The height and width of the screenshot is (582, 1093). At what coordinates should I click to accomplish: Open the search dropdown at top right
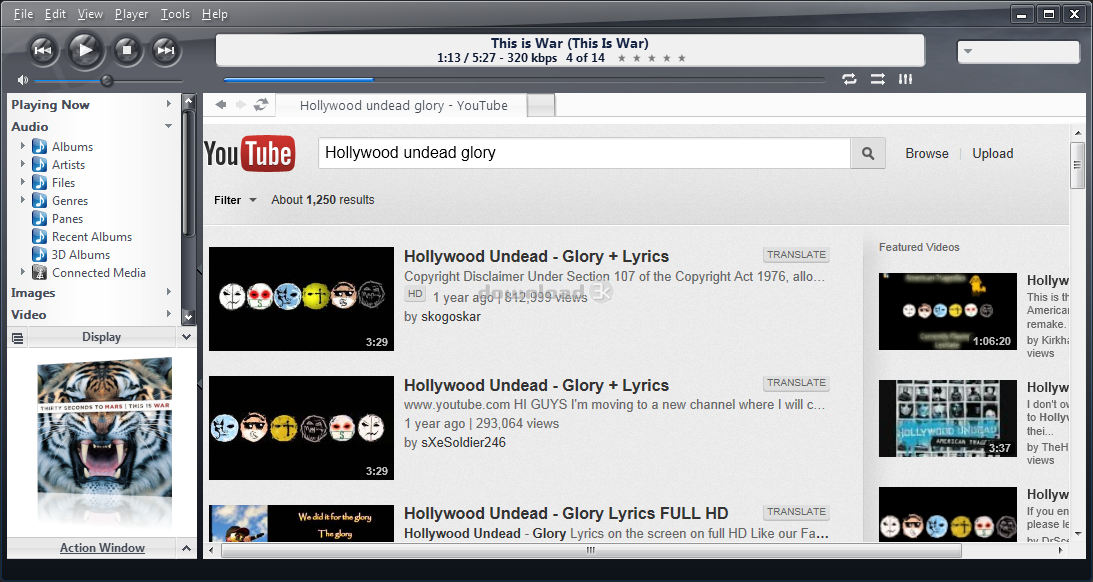coord(968,51)
